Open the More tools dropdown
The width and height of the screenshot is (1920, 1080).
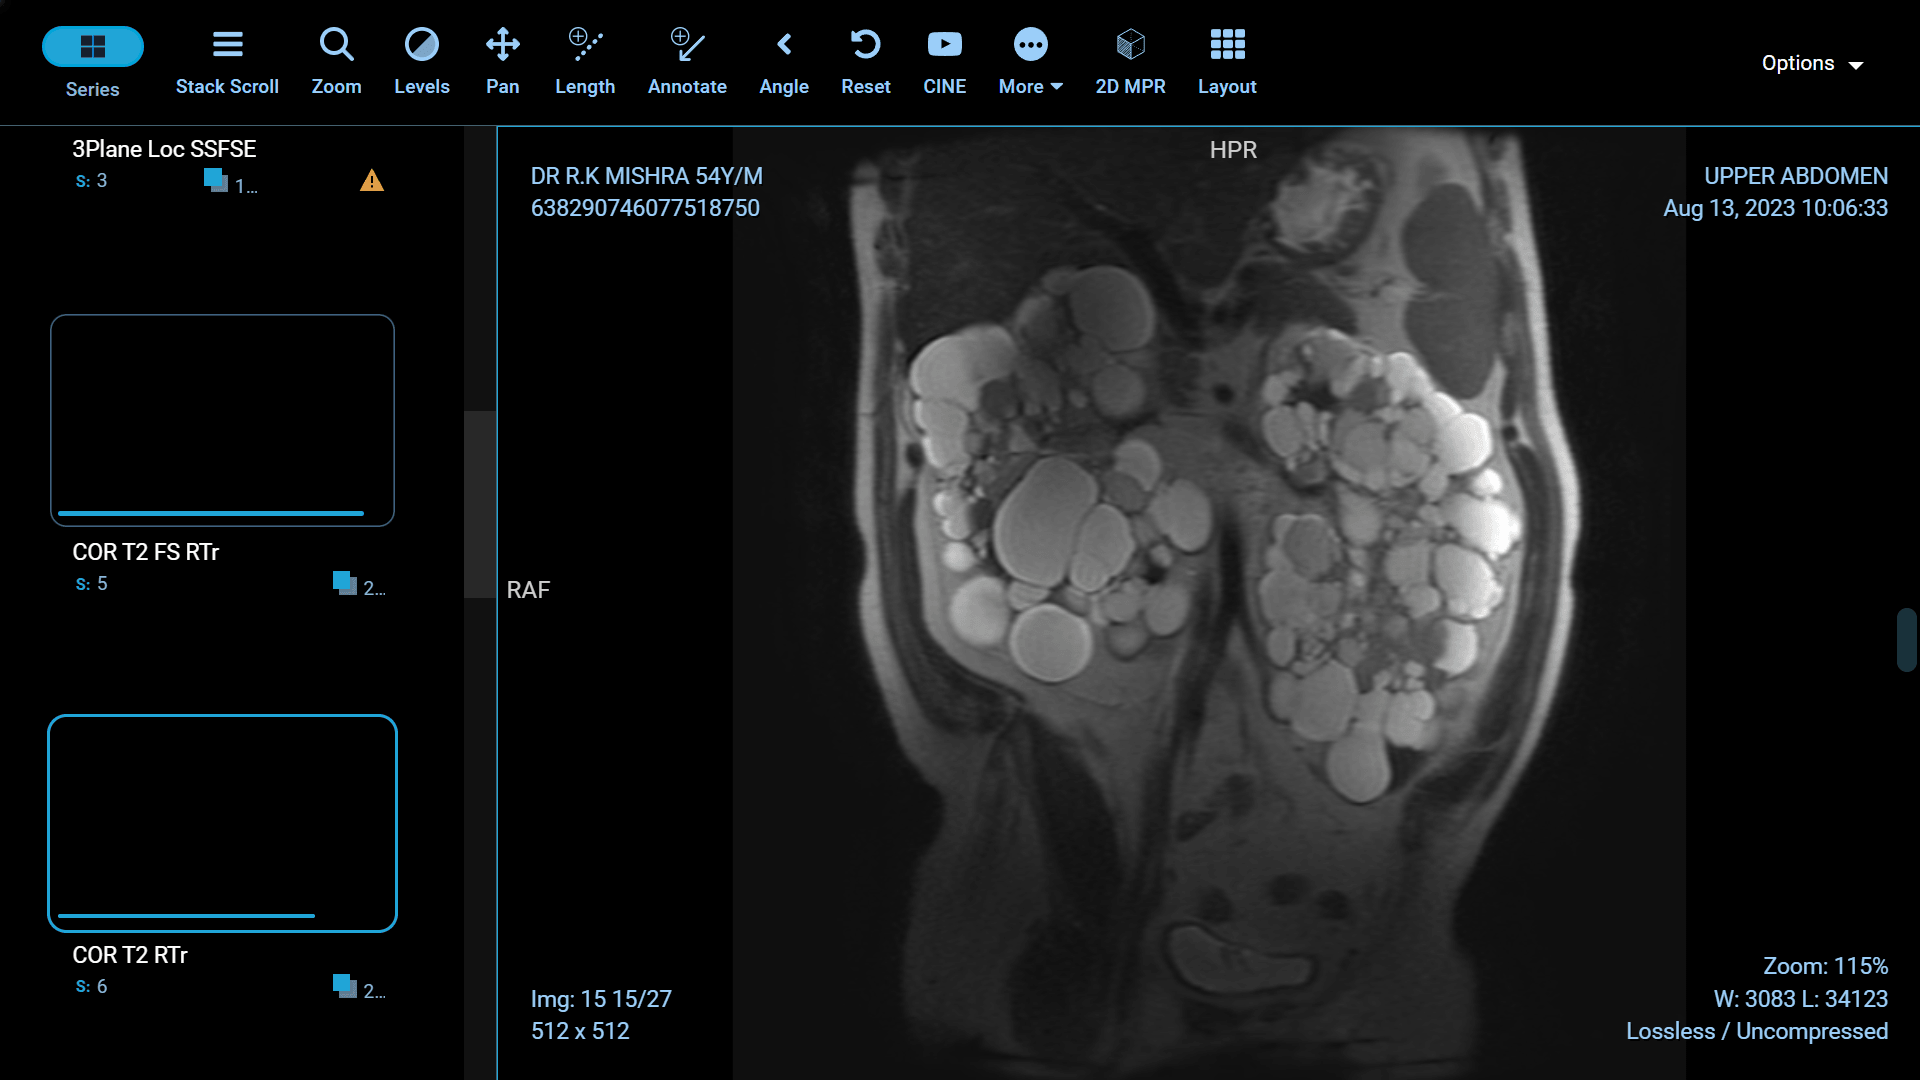(1029, 60)
